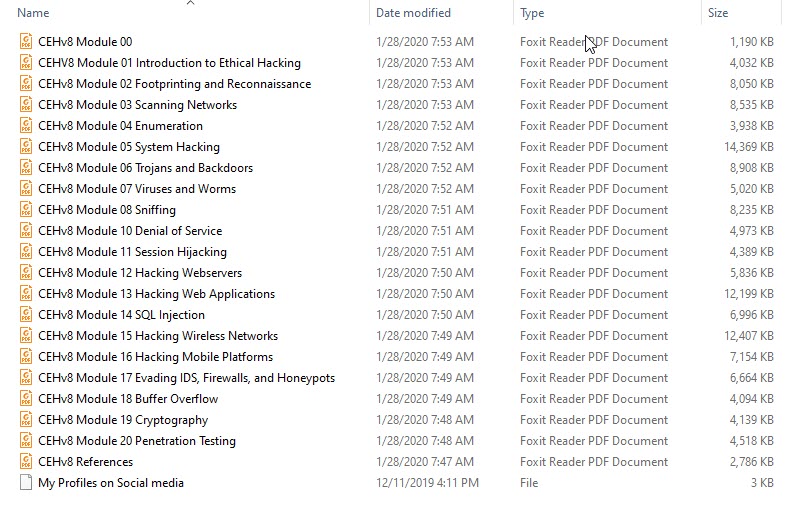Click PDF icon for Module 11 Session Hijacking
806x505 pixels.
(x=26, y=251)
